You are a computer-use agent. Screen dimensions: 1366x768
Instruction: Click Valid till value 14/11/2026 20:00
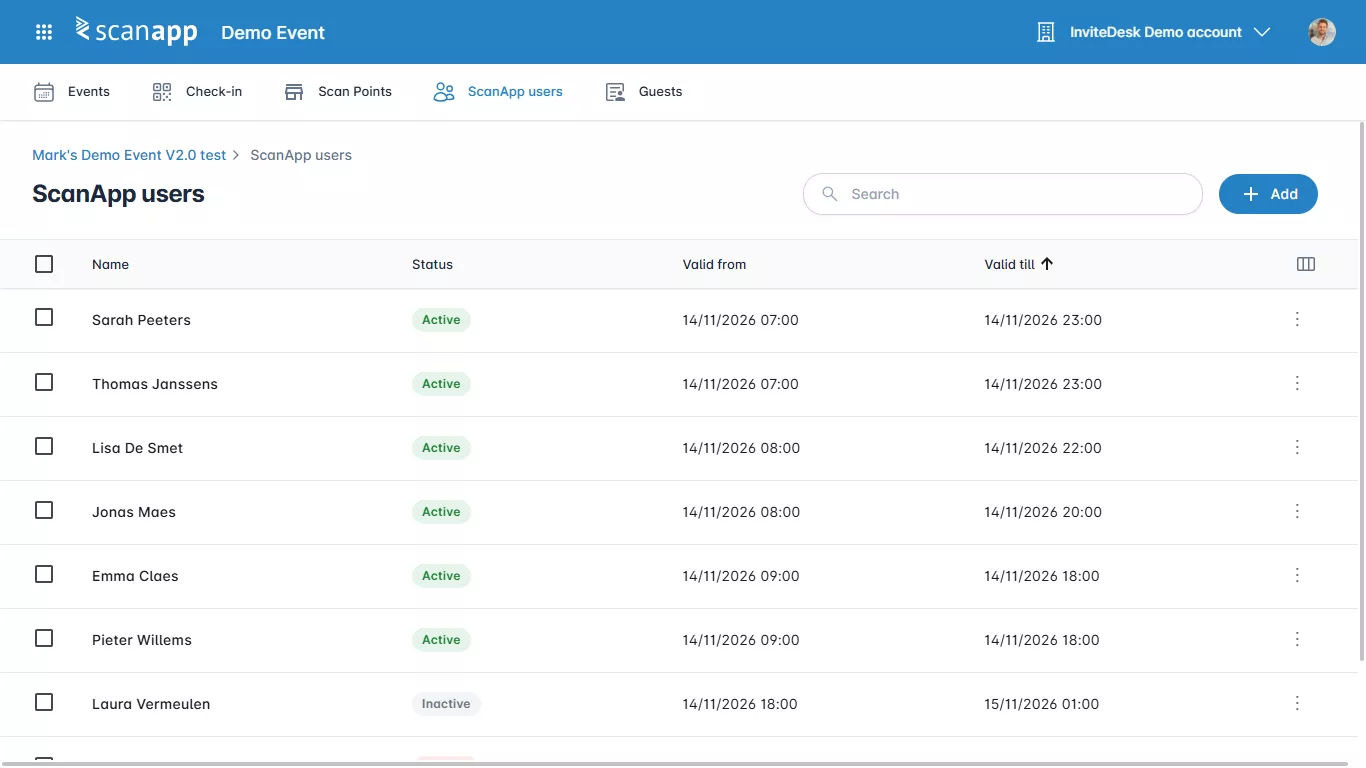tap(1043, 512)
